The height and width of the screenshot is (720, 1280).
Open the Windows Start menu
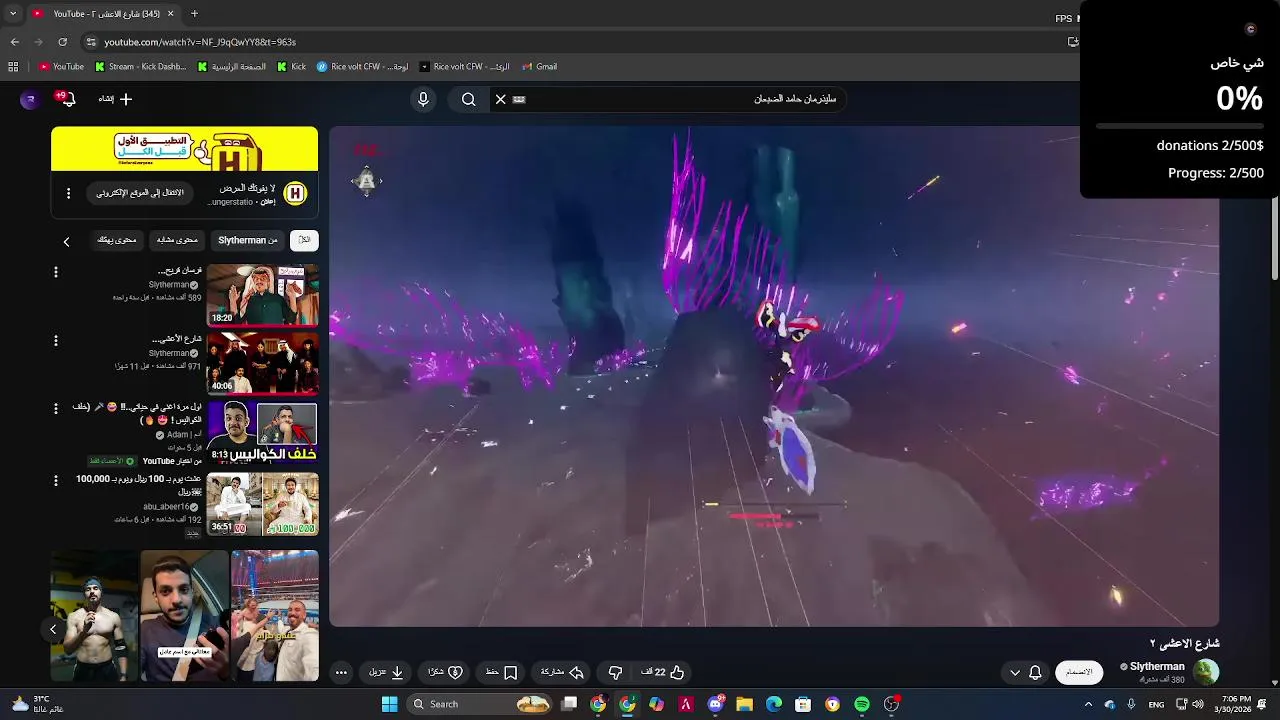(x=389, y=704)
